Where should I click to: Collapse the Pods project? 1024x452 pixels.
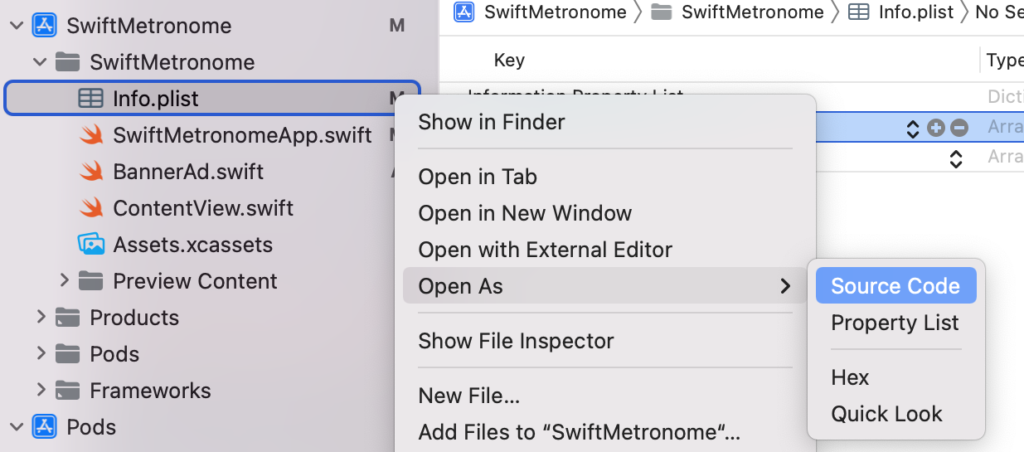18,428
